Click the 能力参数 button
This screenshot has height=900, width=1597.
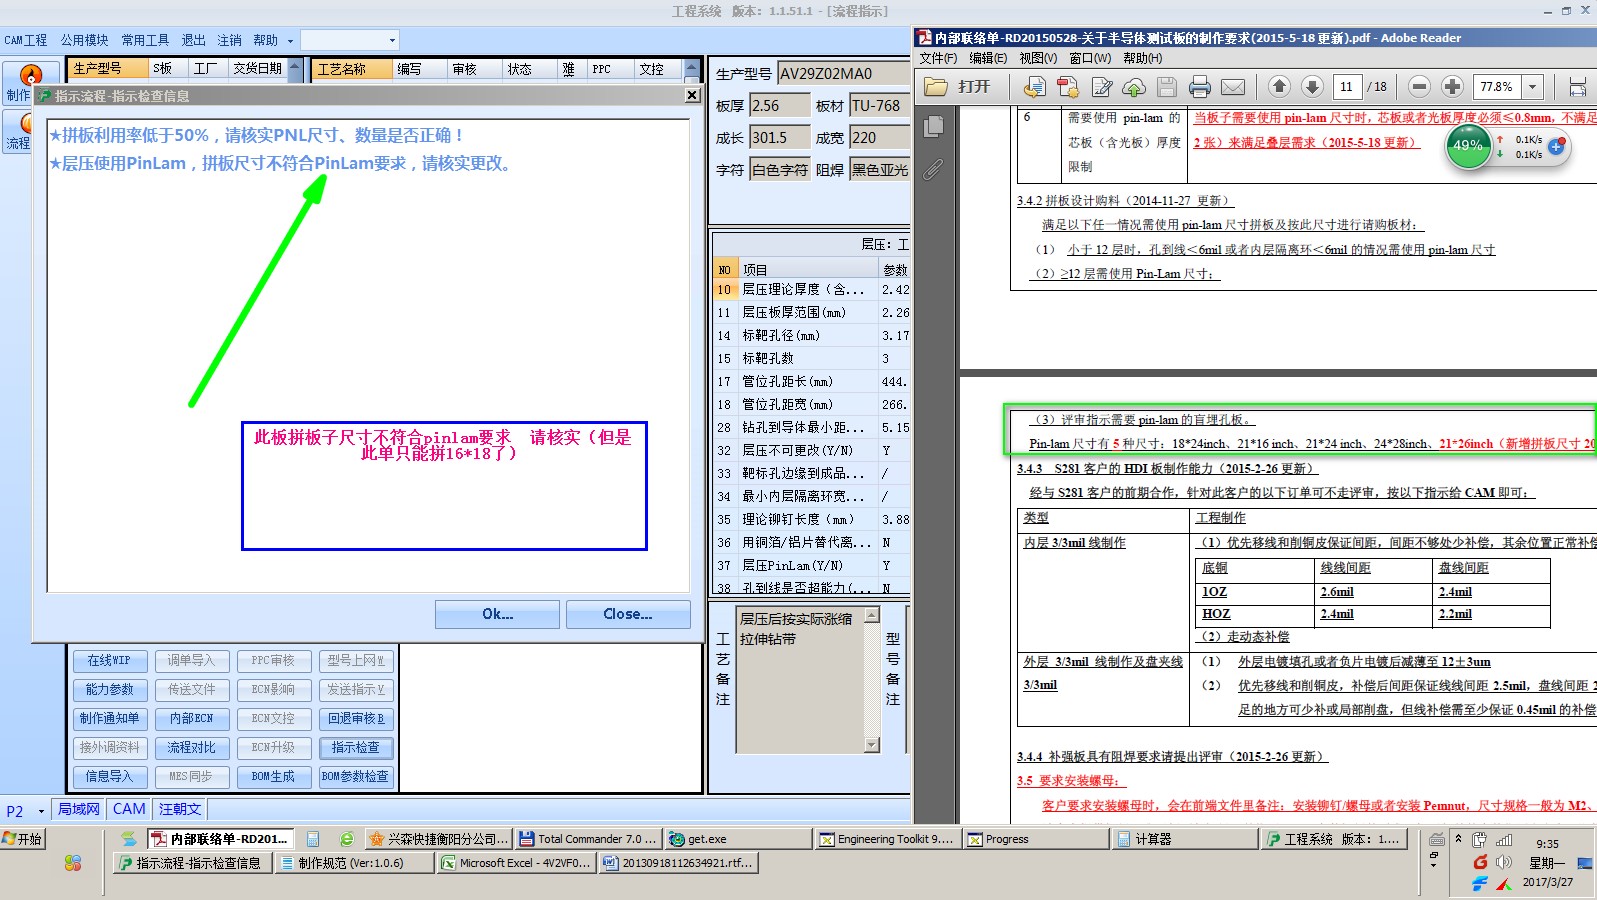click(109, 690)
